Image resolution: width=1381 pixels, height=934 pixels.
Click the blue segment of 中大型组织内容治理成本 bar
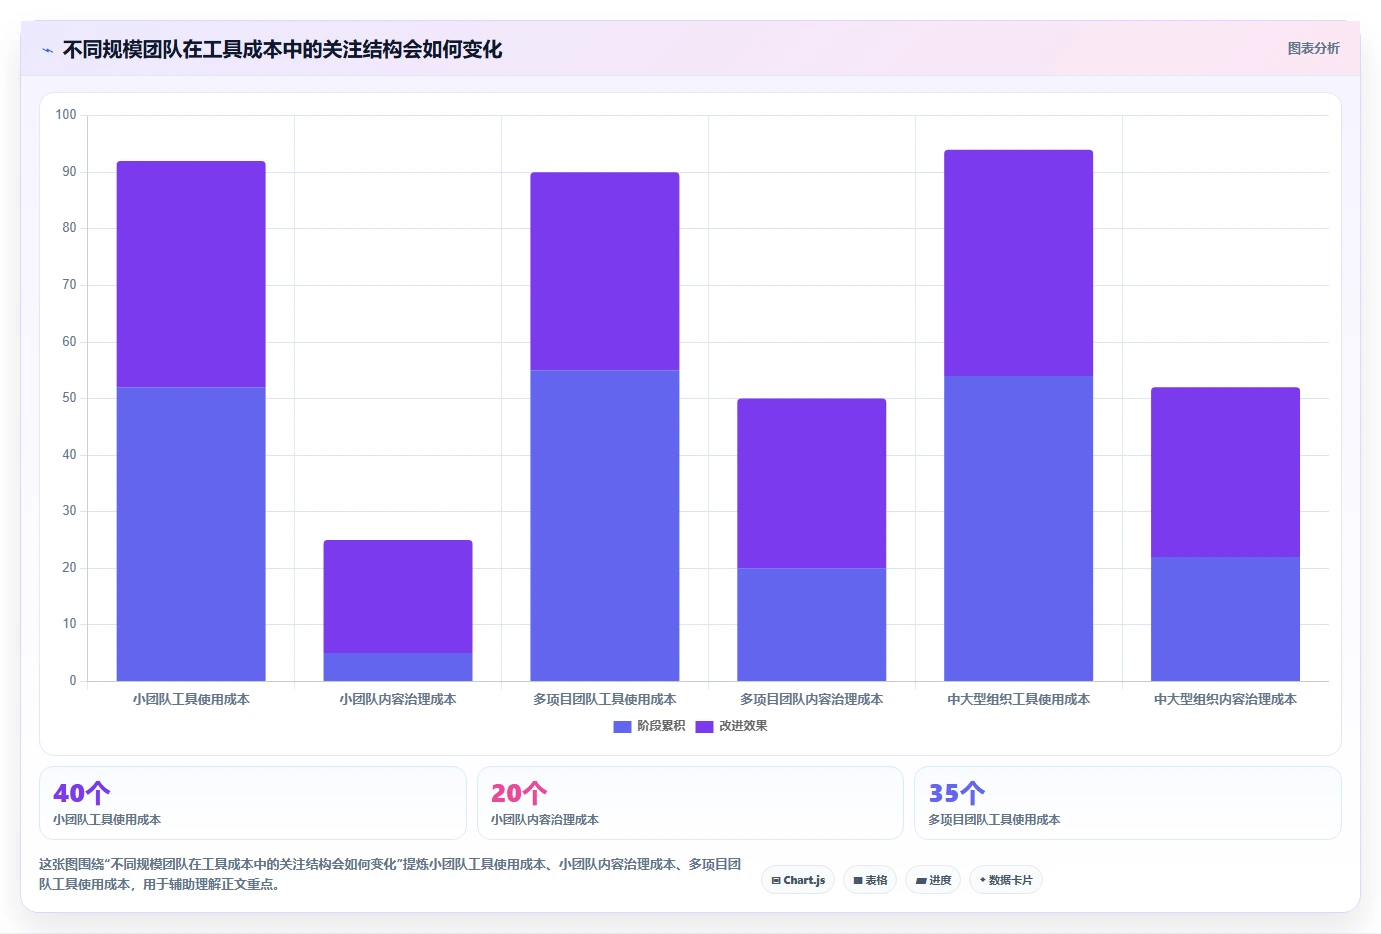click(x=1226, y=619)
